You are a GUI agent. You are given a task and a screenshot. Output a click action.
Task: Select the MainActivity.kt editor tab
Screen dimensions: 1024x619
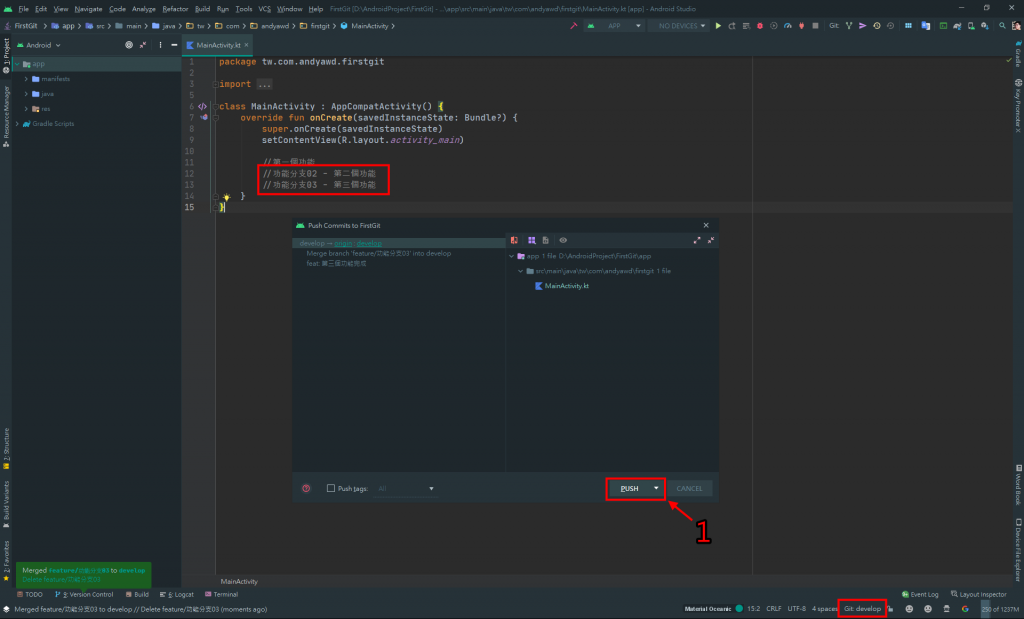pos(217,45)
